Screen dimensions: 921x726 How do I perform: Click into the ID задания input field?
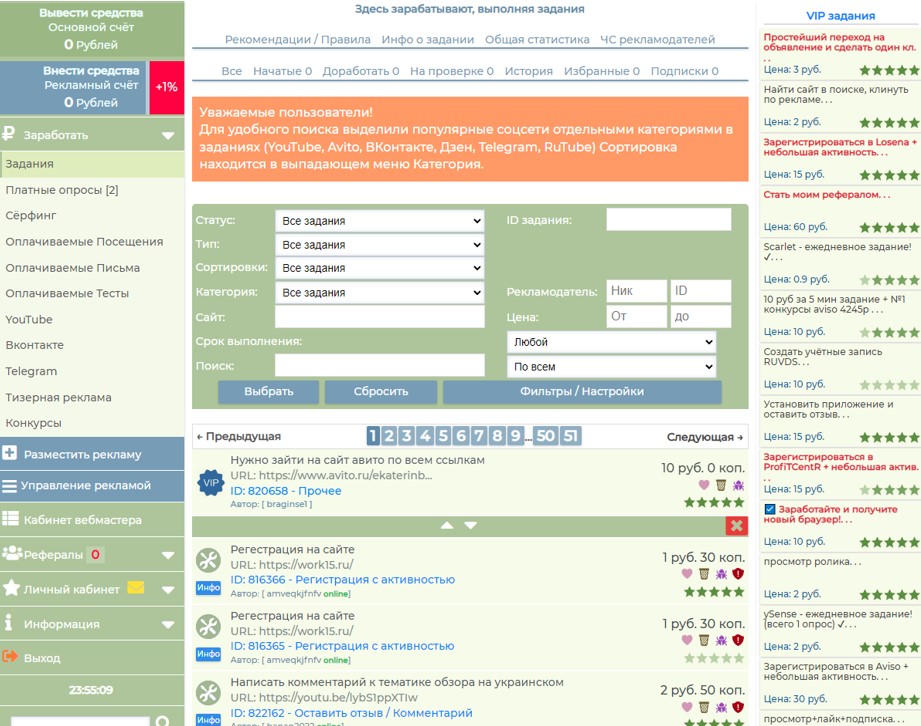pos(668,220)
